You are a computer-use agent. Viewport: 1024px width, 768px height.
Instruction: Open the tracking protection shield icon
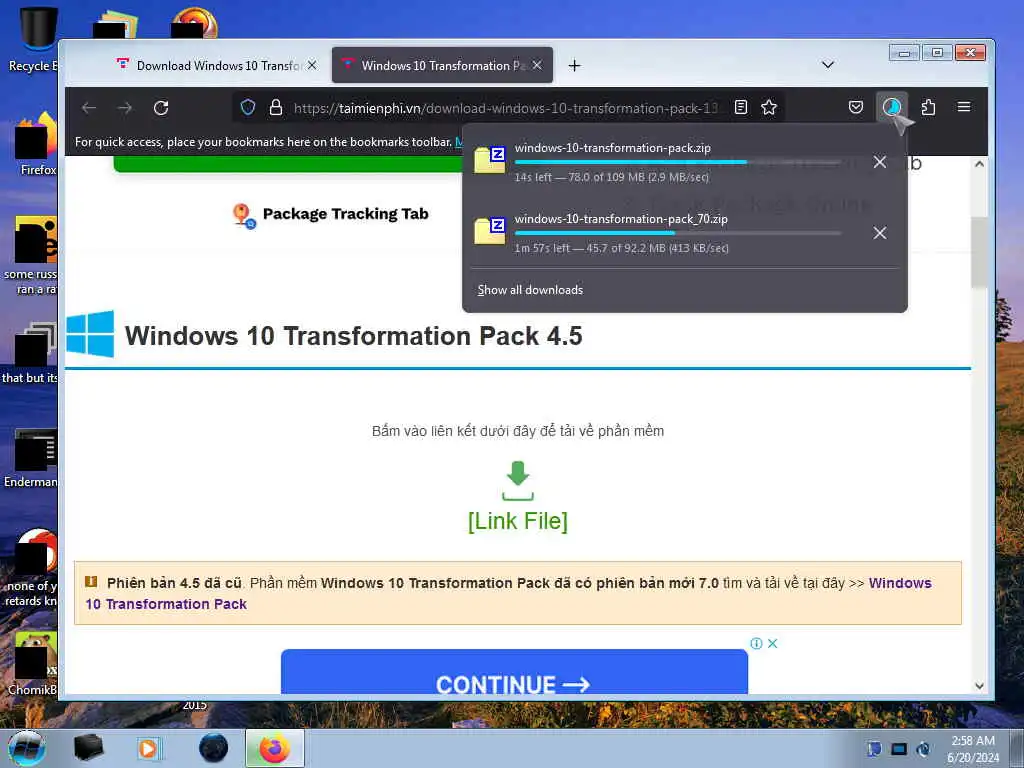[248, 107]
